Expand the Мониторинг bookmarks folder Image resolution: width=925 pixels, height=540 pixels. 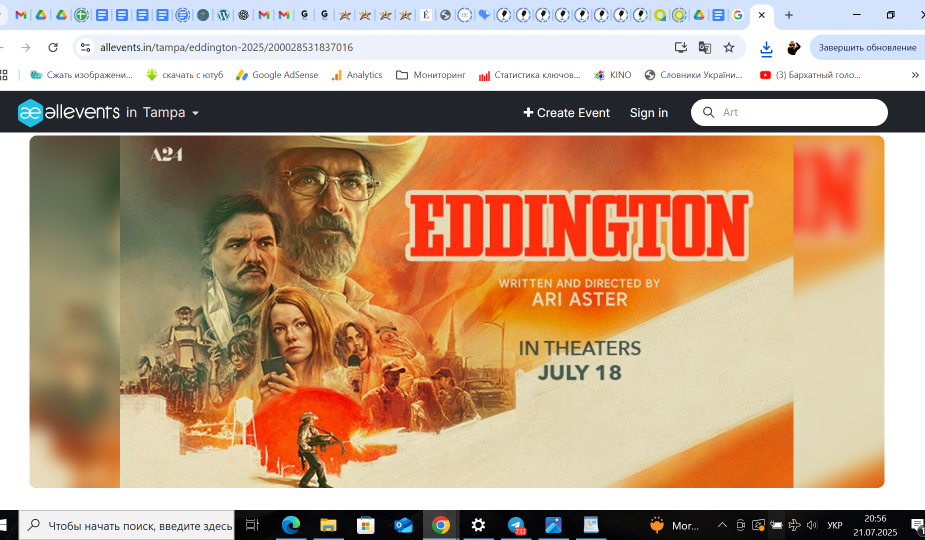coord(431,75)
